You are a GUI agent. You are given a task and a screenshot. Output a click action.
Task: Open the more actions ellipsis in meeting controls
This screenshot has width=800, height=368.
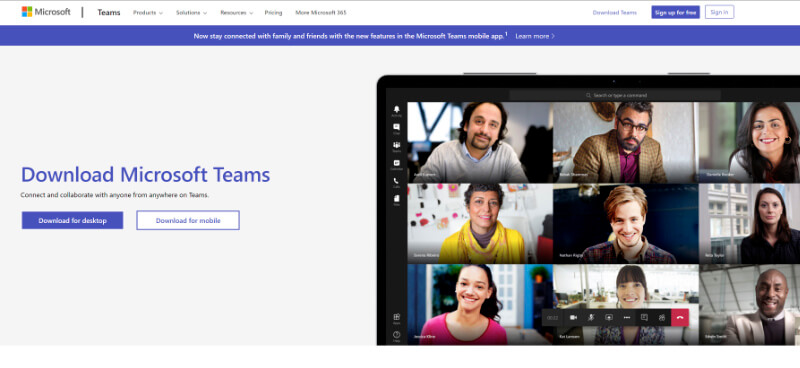tap(627, 317)
